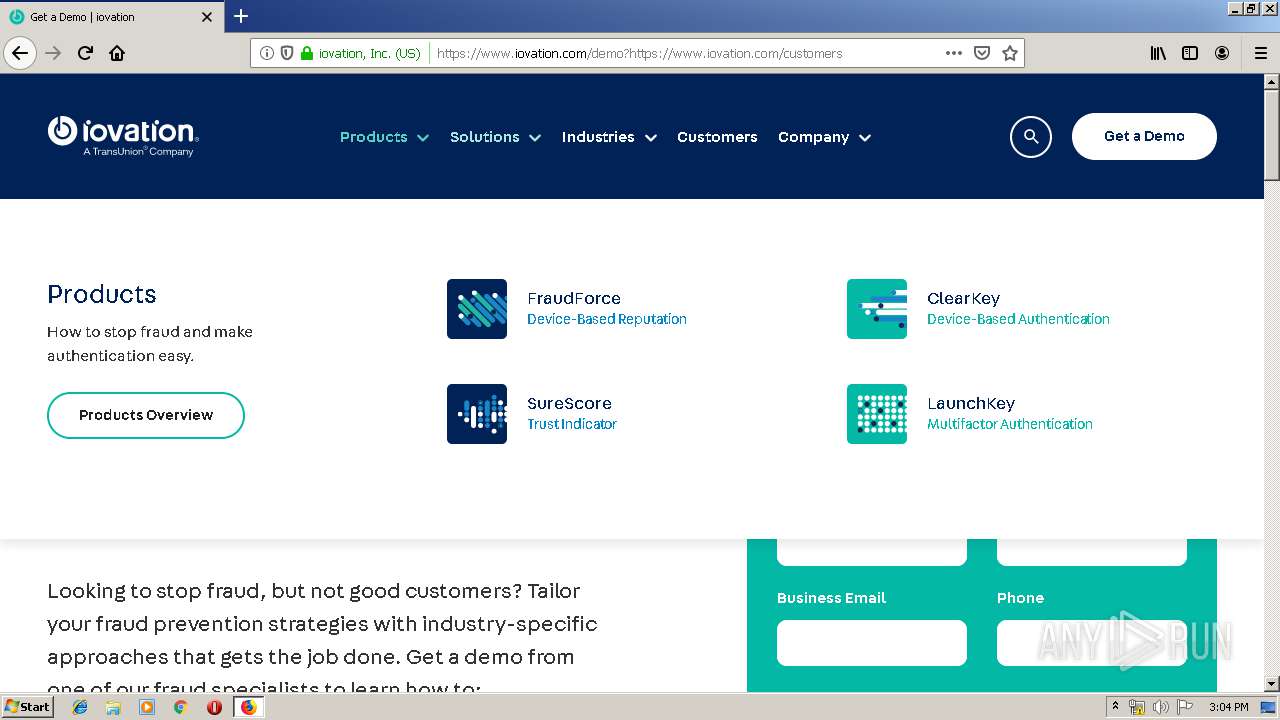Expand the Solutions dropdown chevron
The image size is (1280, 720).
[x=535, y=138]
